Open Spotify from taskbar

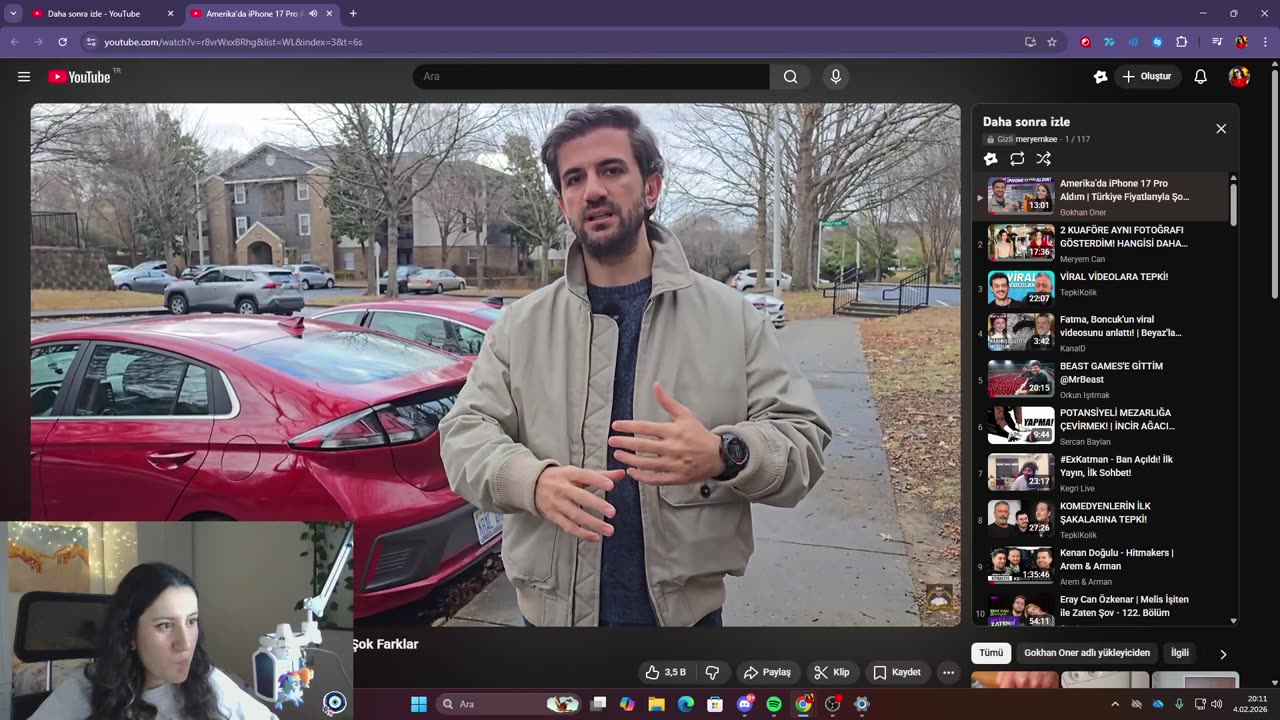tap(774, 704)
